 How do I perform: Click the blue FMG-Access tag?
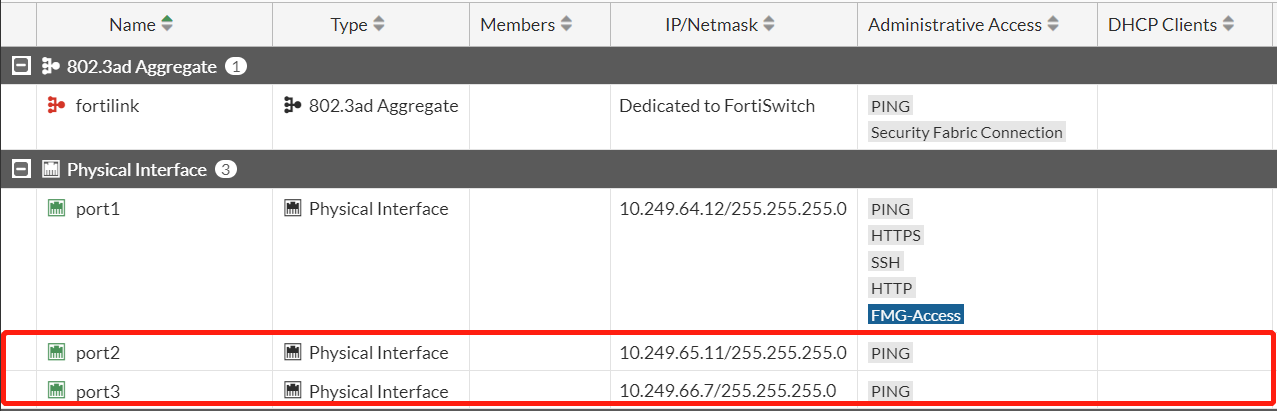(x=916, y=315)
